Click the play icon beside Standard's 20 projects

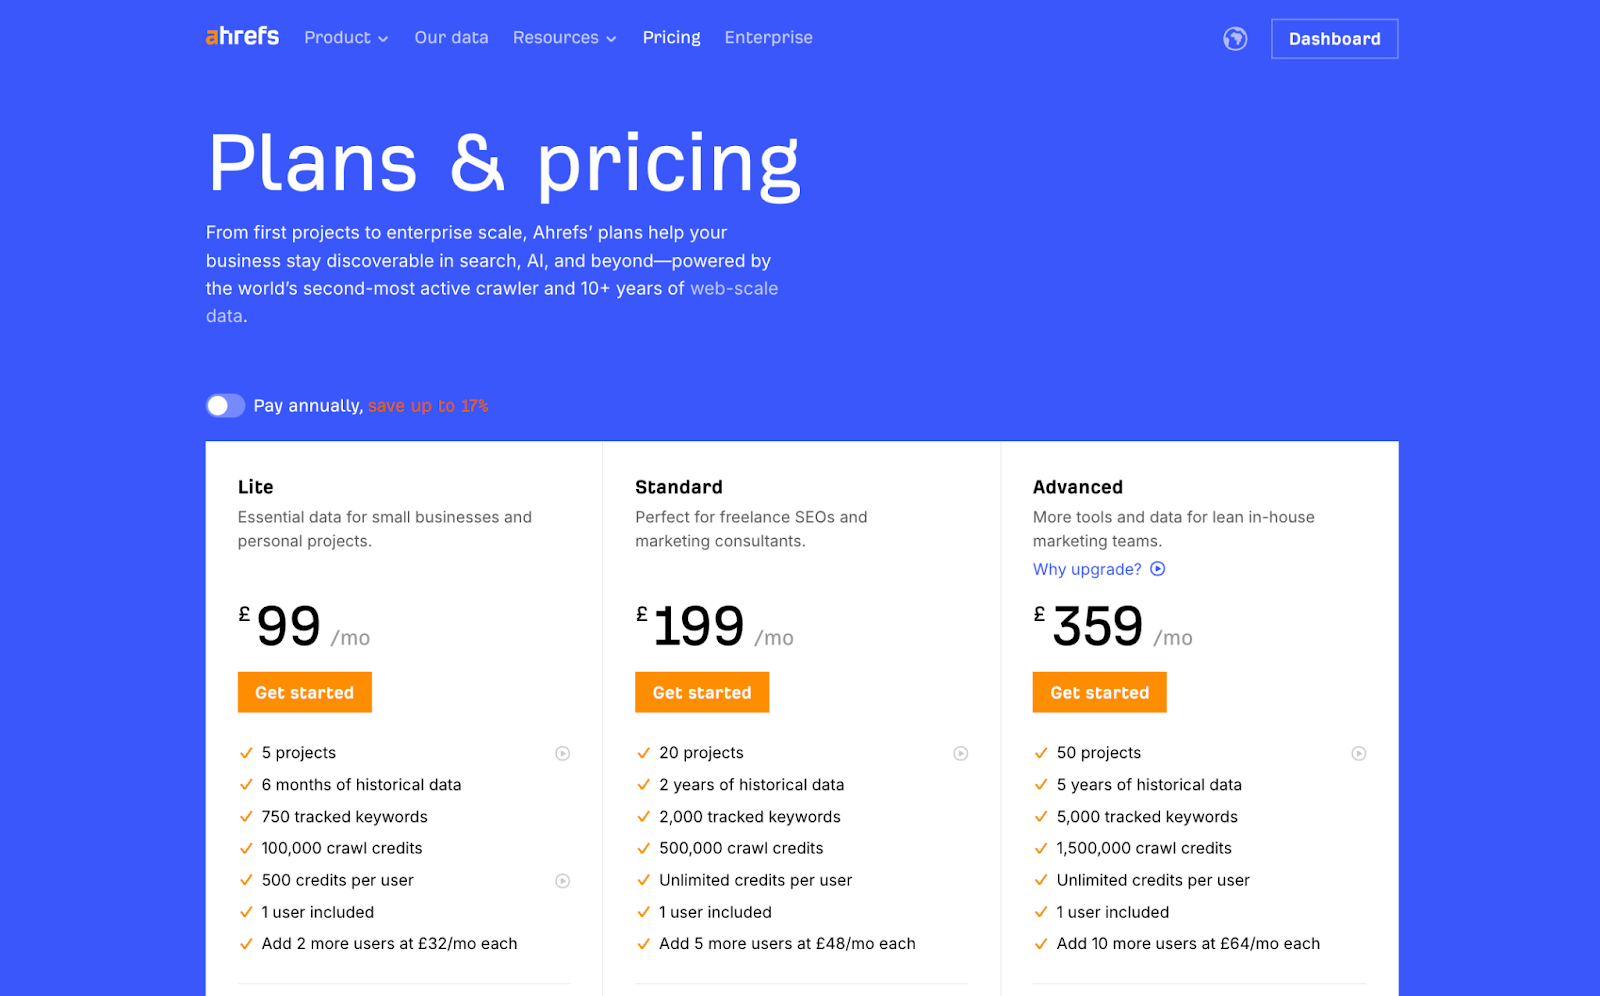pos(961,753)
